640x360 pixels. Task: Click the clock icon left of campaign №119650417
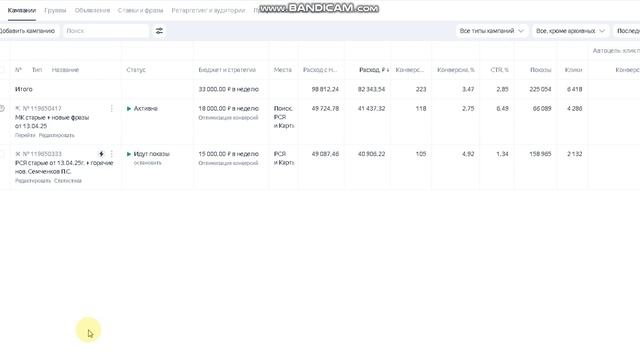(x=2, y=108)
